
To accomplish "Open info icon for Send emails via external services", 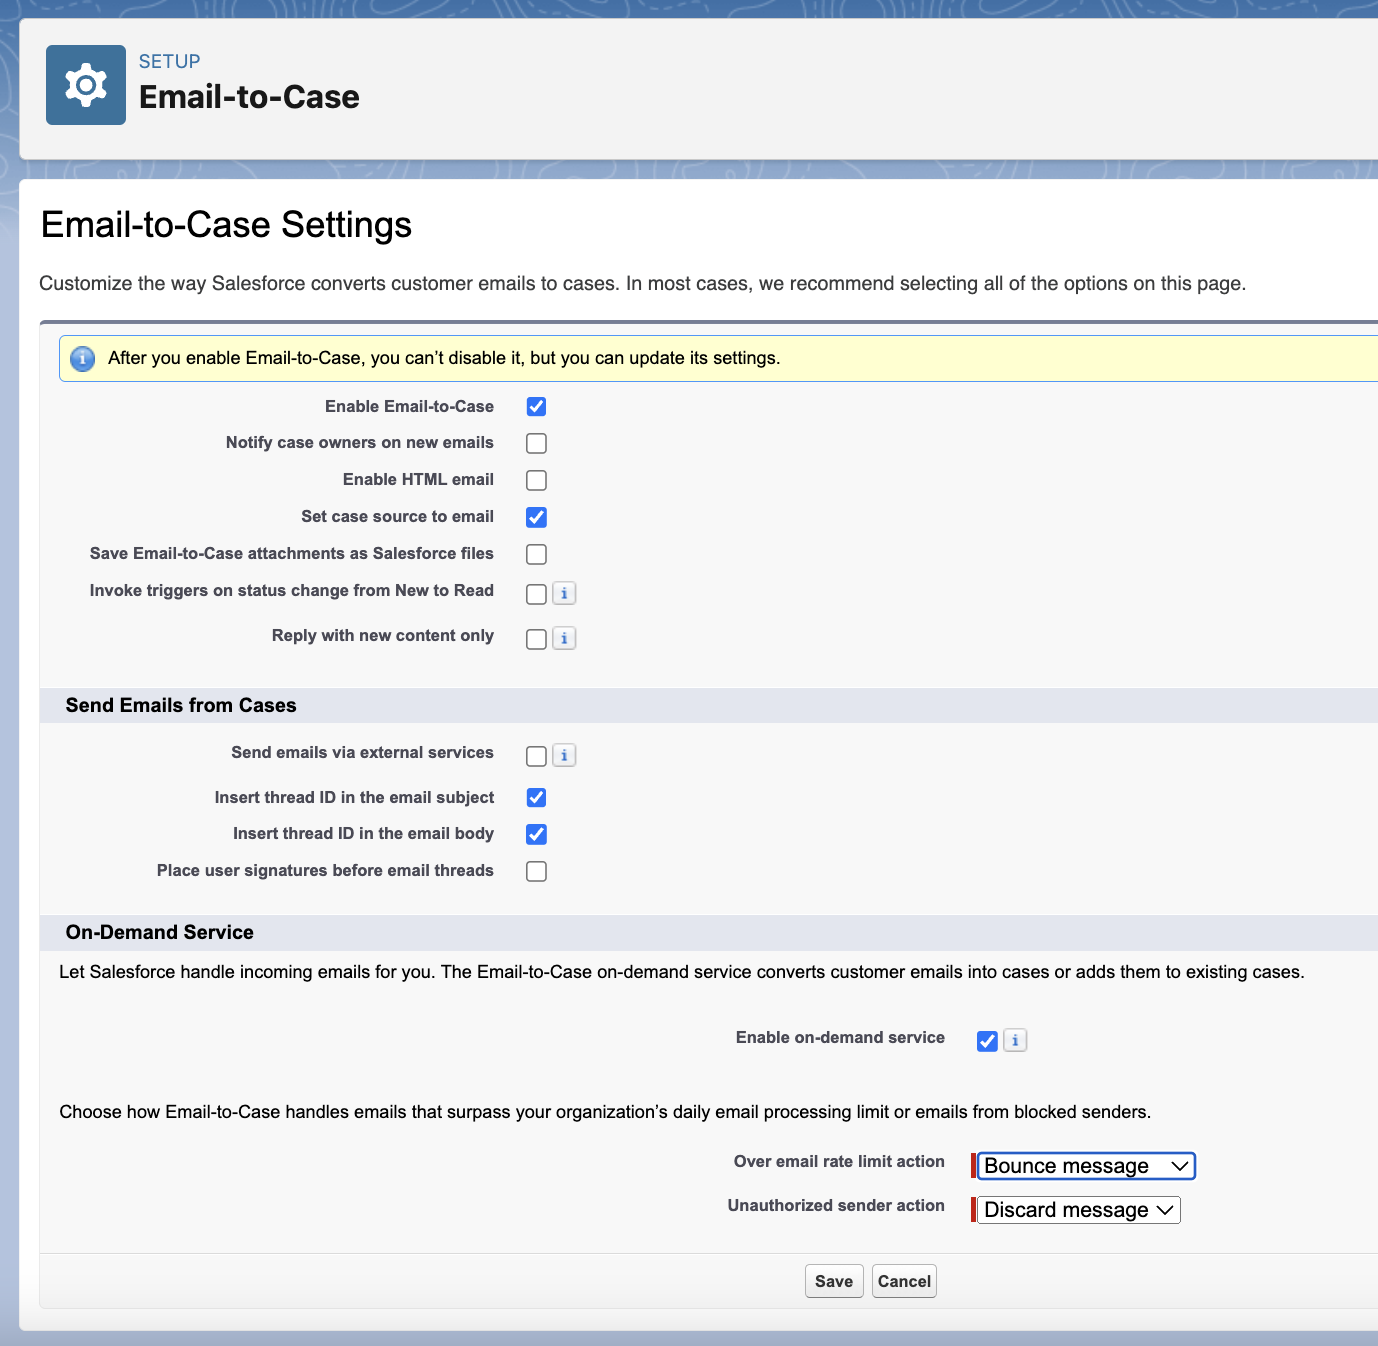I will pyautogui.click(x=564, y=755).
